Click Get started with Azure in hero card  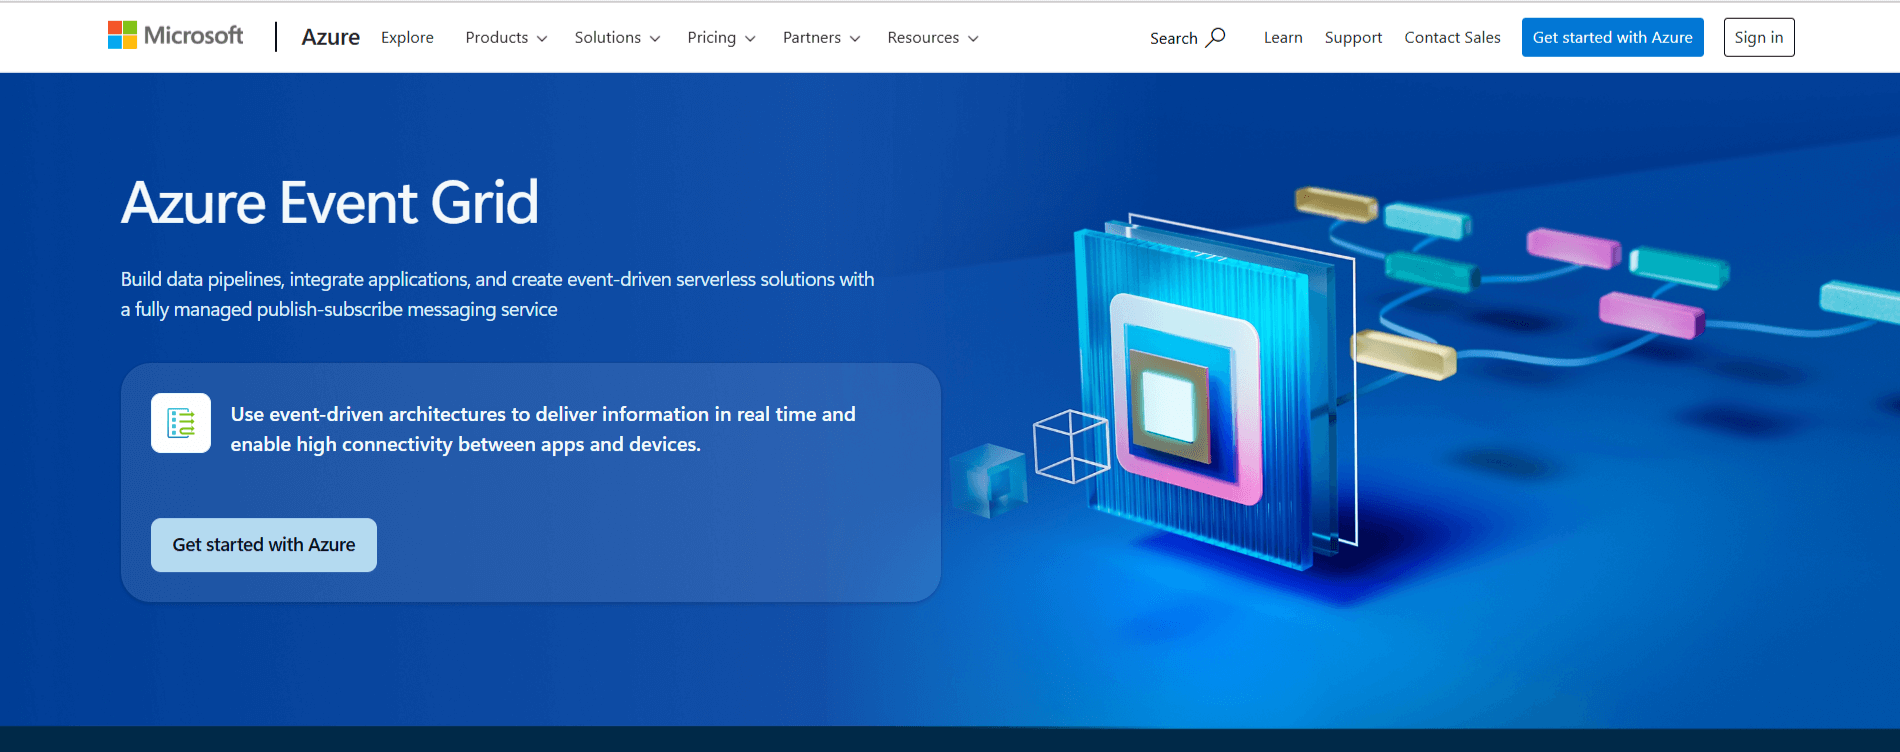pos(264,545)
